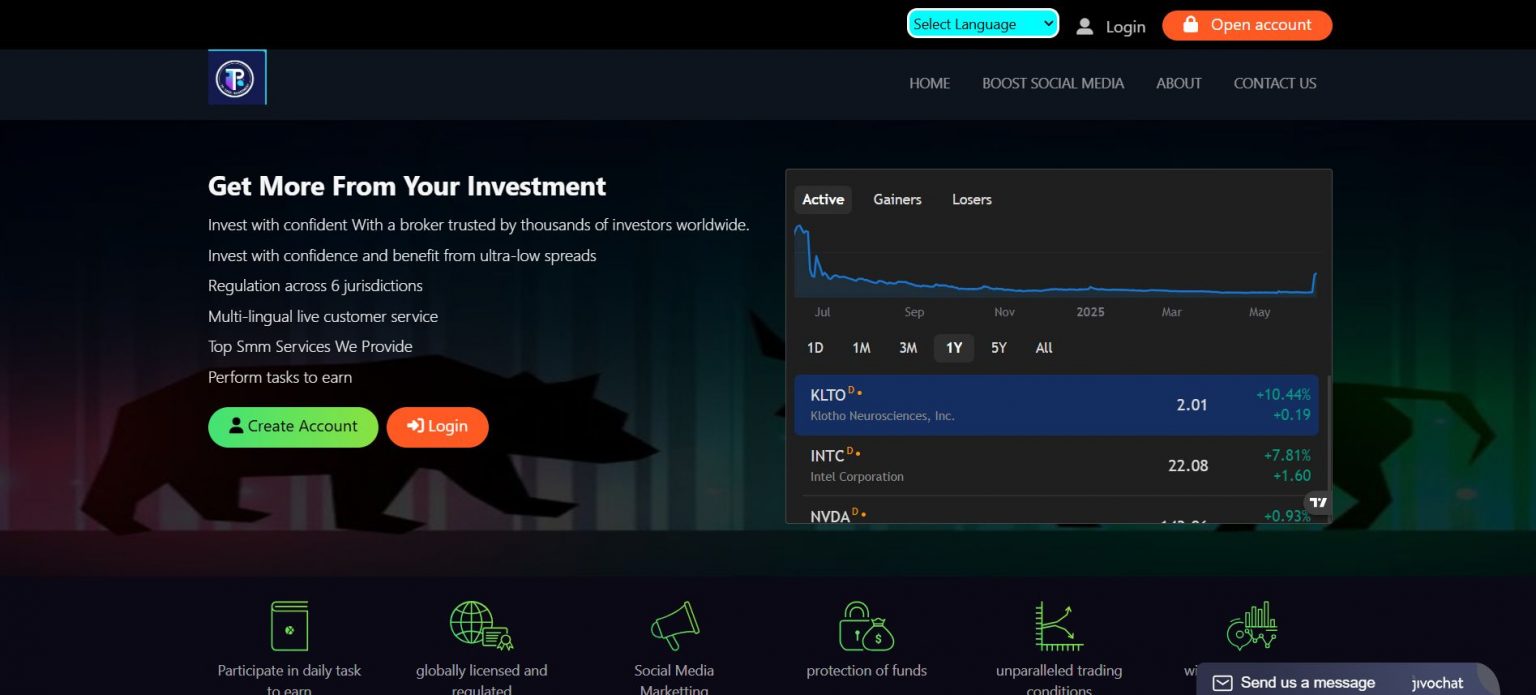Viewport: 1536px width, 695px height.
Task: Select the 5Y time range
Action: [x=998, y=348]
